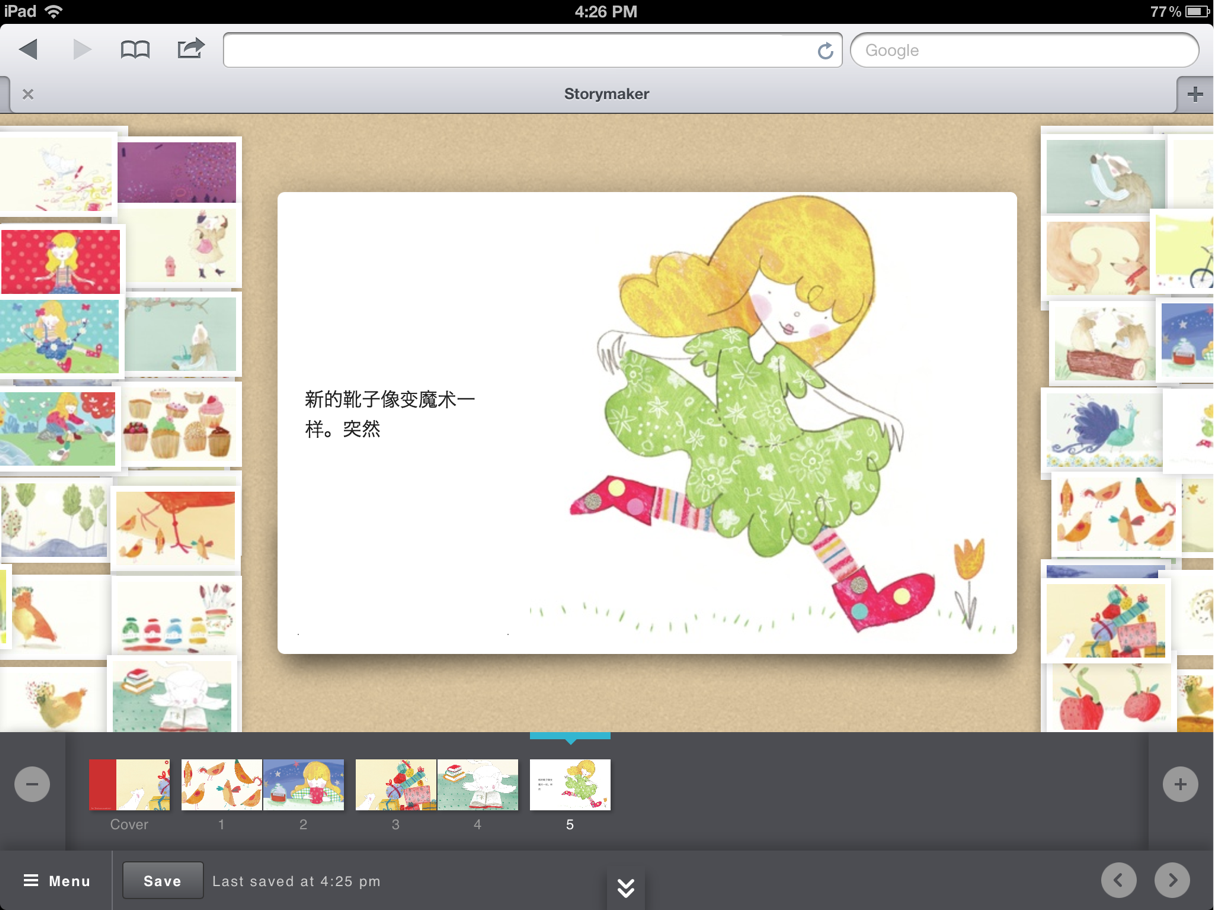Tap the battery indicator icon
This screenshot has height=910, width=1214.
(1196, 12)
